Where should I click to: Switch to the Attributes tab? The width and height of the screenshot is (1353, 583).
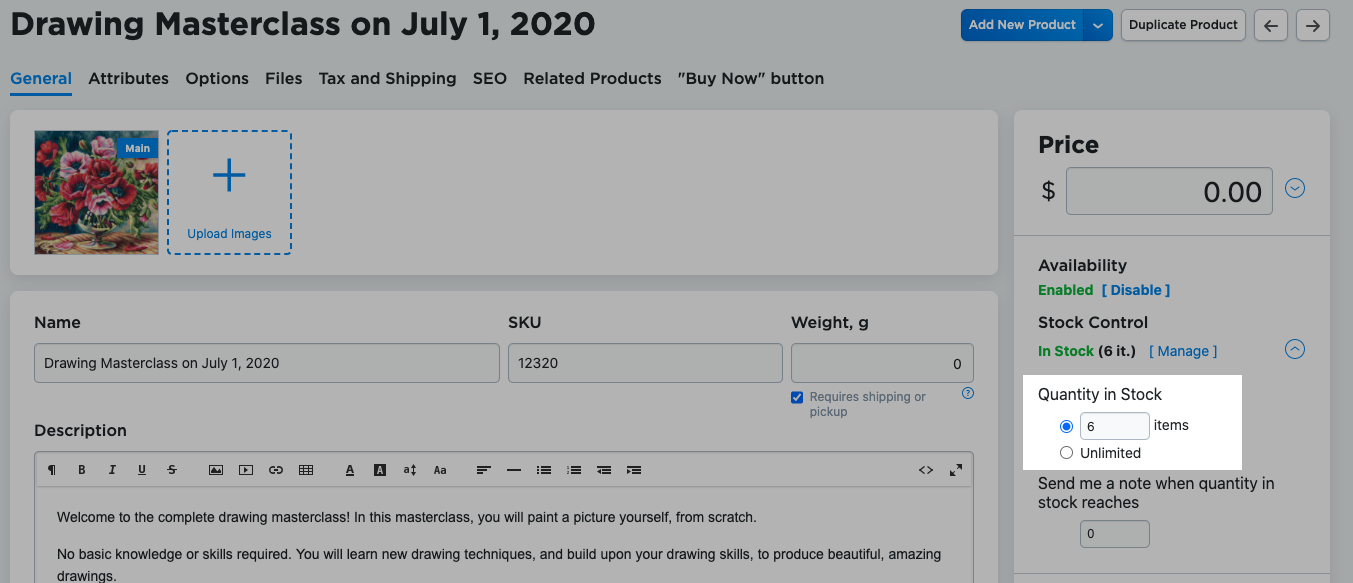click(128, 78)
